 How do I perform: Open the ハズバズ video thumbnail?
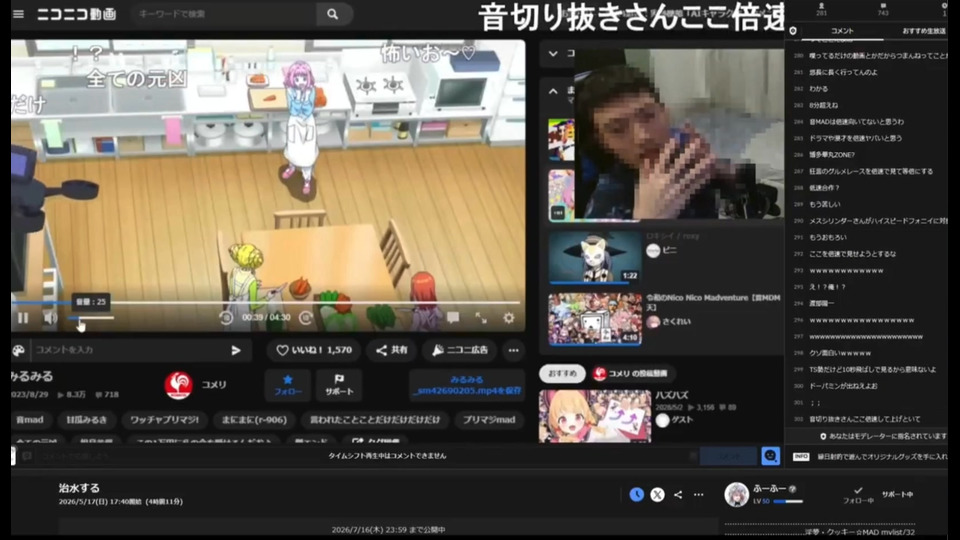(x=594, y=416)
